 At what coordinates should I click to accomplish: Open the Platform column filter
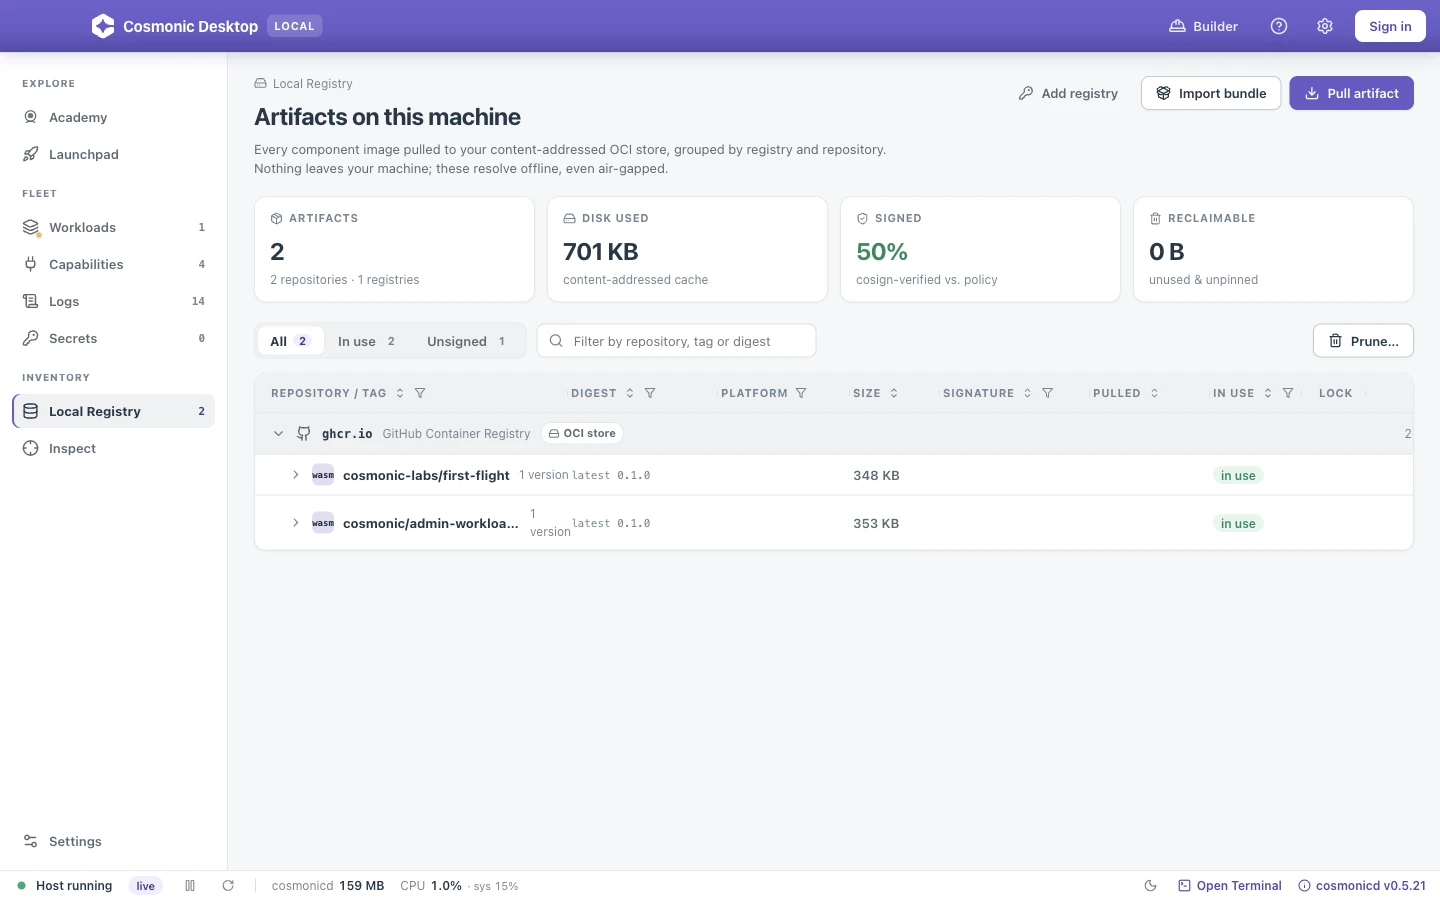(x=801, y=393)
